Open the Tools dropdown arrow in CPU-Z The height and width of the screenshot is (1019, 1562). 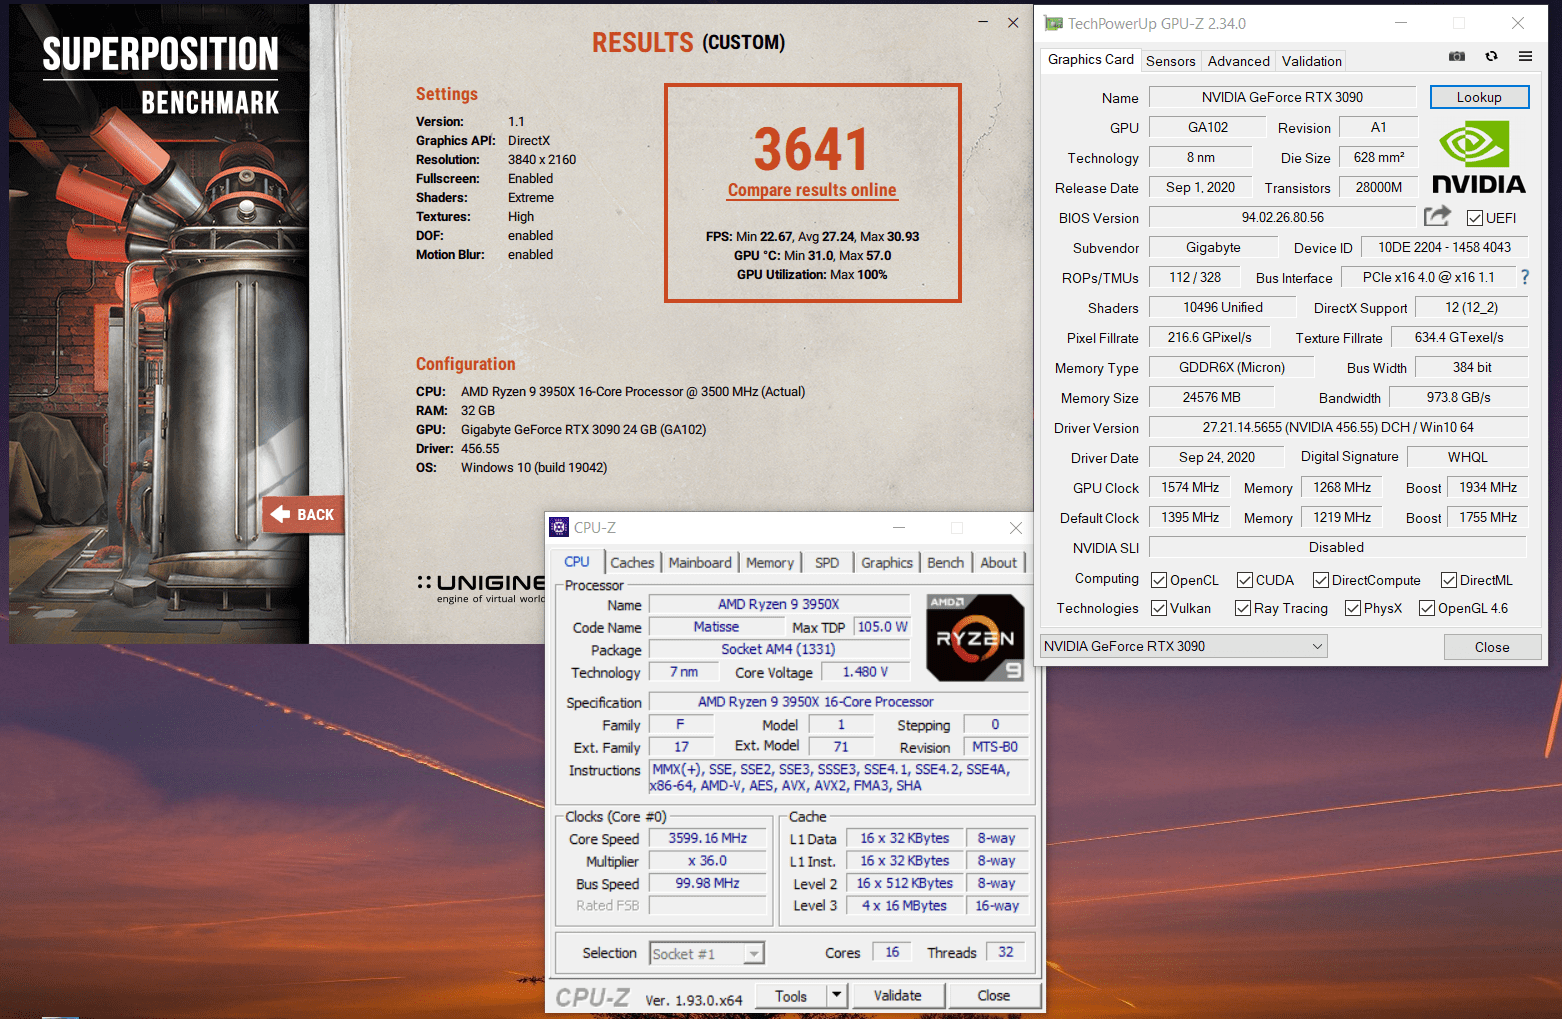(x=837, y=995)
